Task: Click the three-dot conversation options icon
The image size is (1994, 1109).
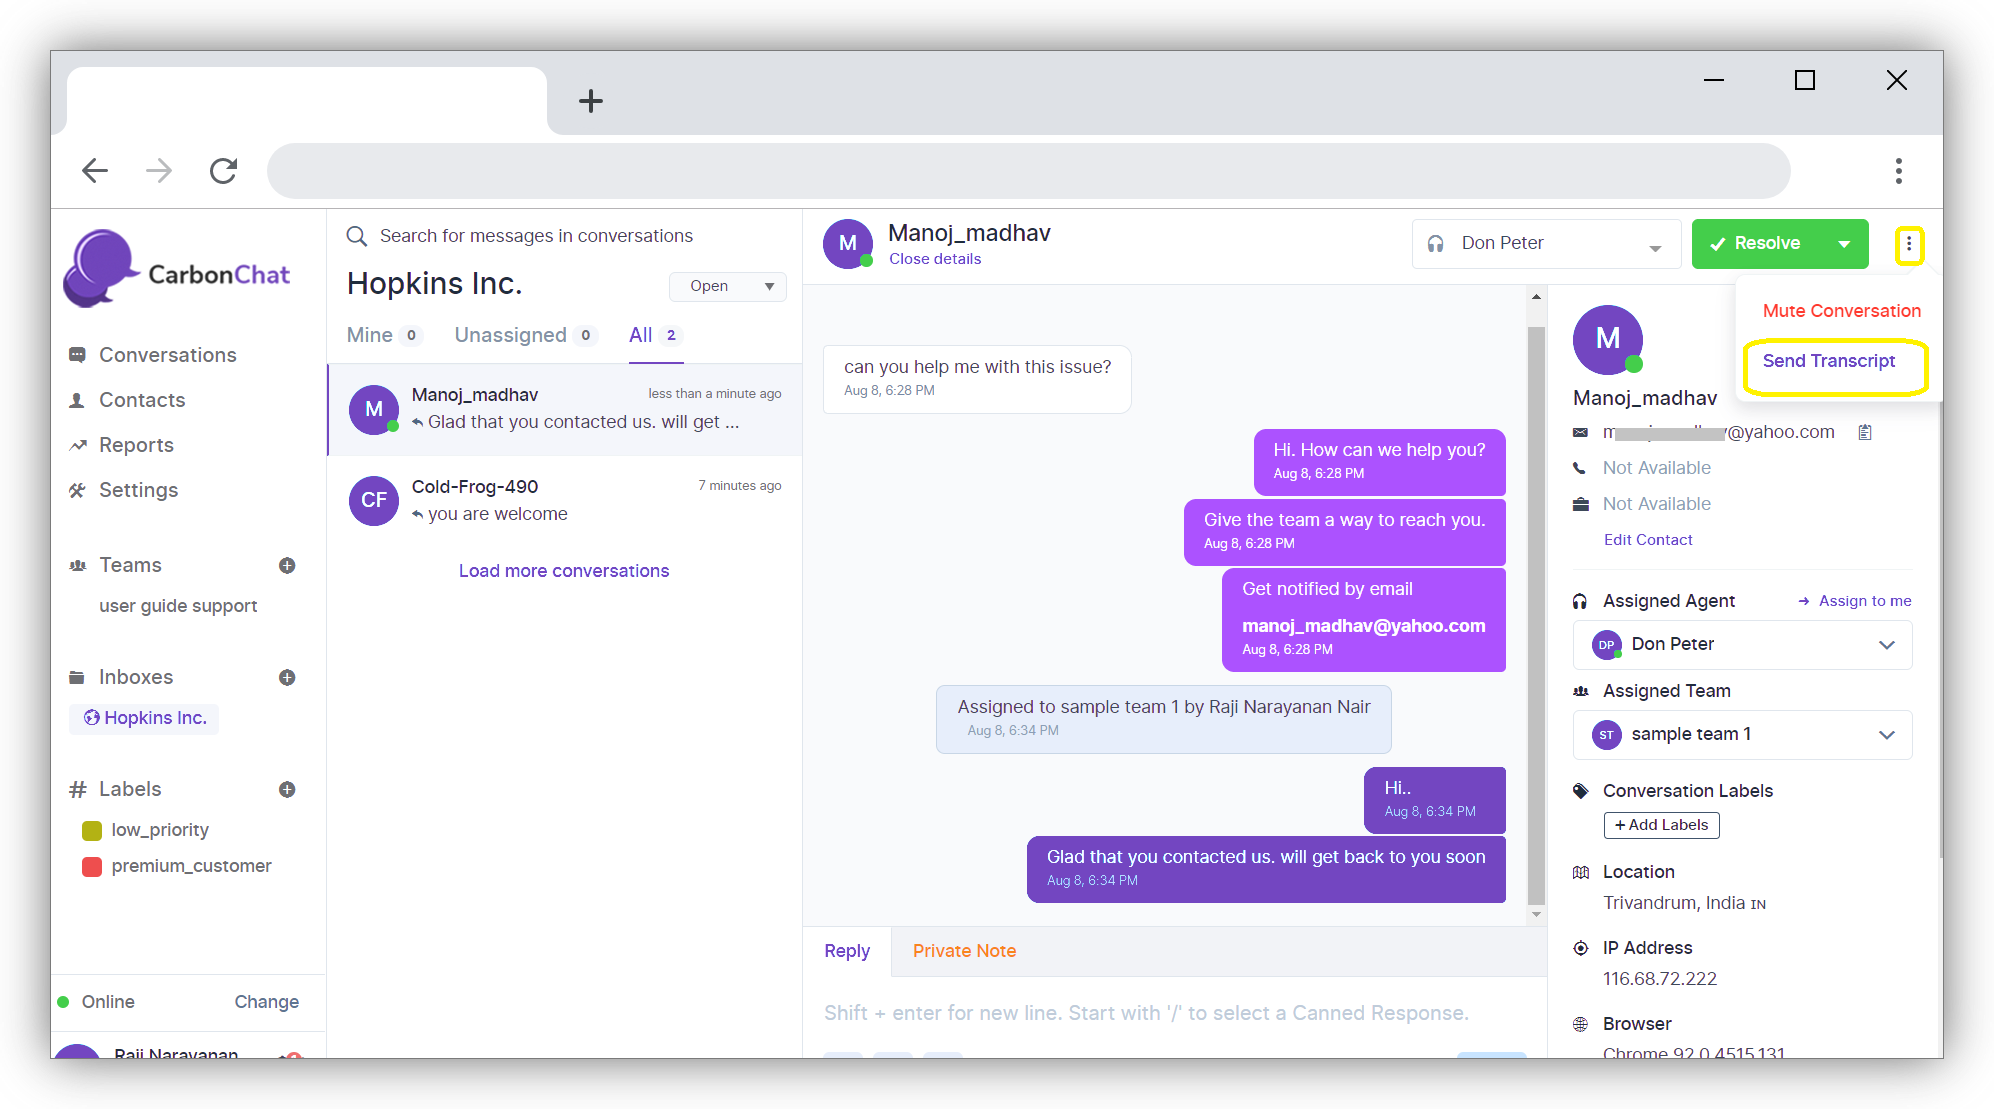Action: [x=1908, y=244]
